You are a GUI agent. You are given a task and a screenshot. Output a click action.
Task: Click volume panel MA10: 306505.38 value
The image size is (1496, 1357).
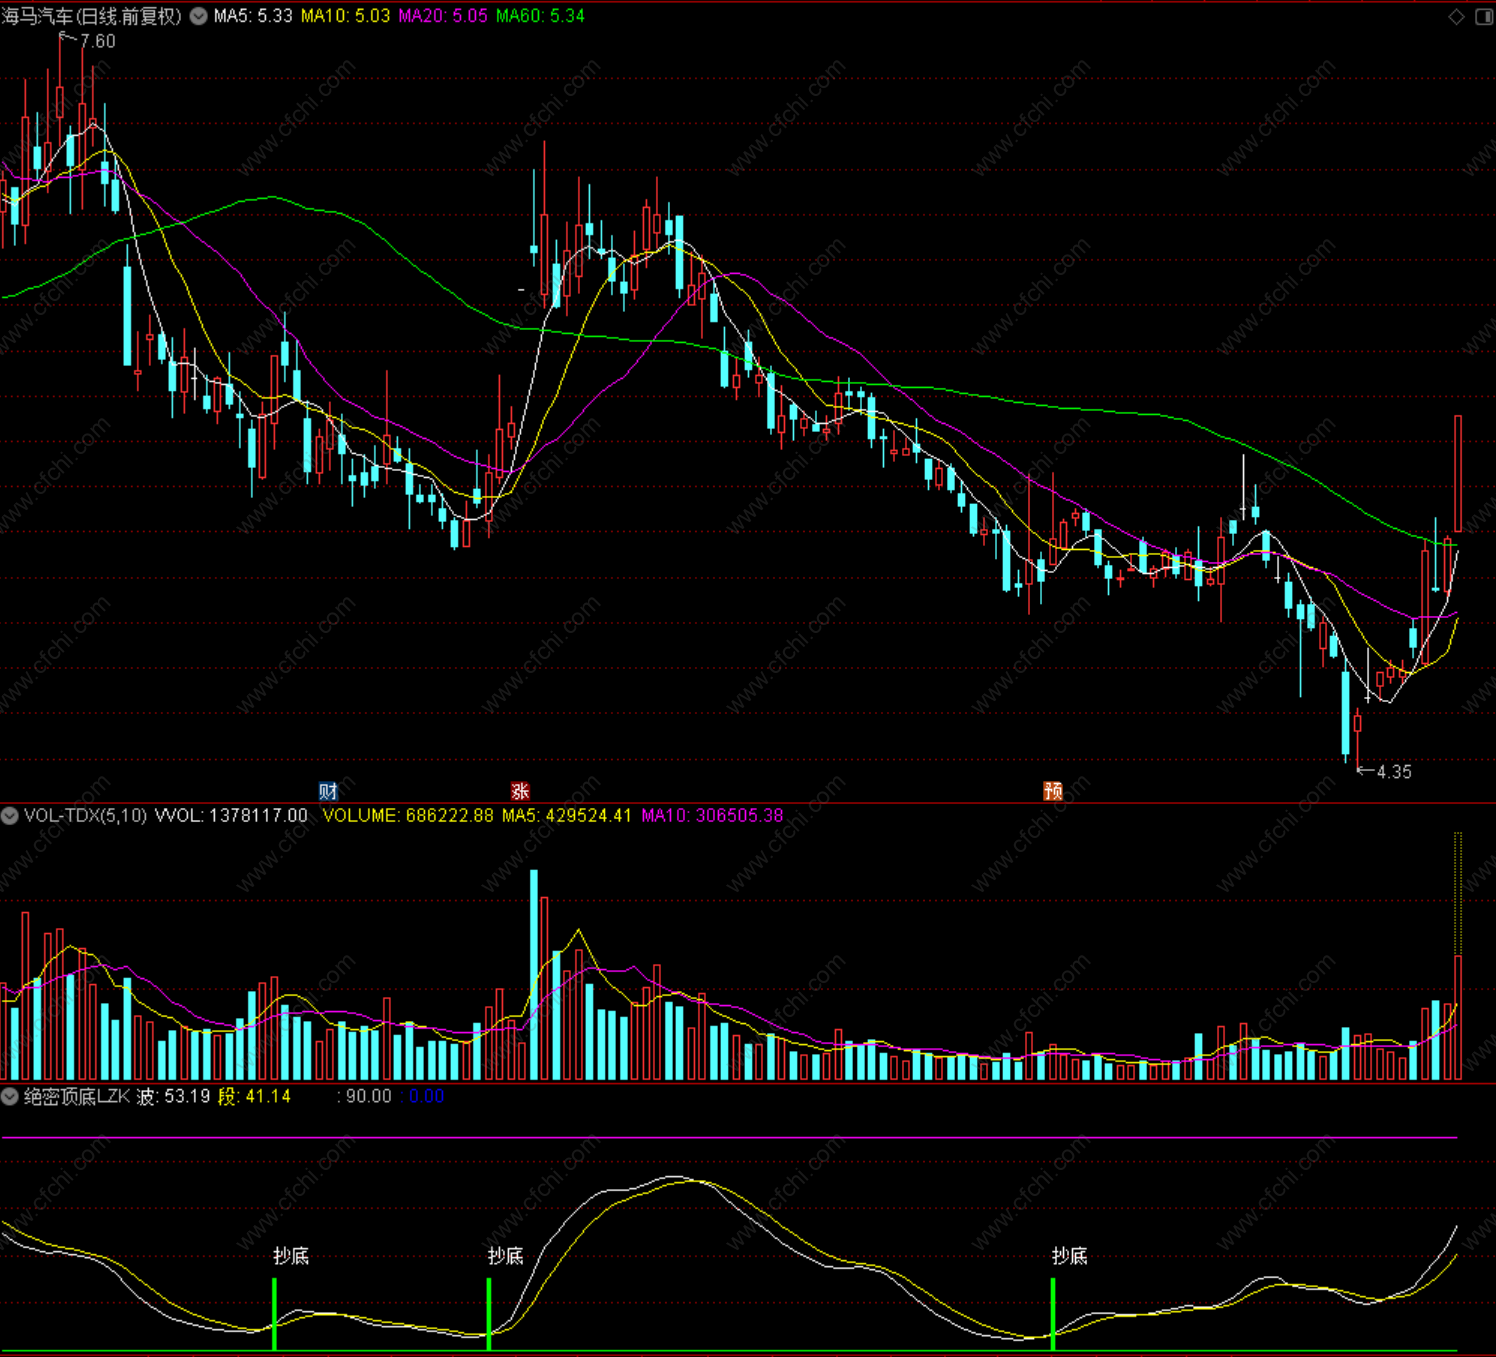point(712,816)
